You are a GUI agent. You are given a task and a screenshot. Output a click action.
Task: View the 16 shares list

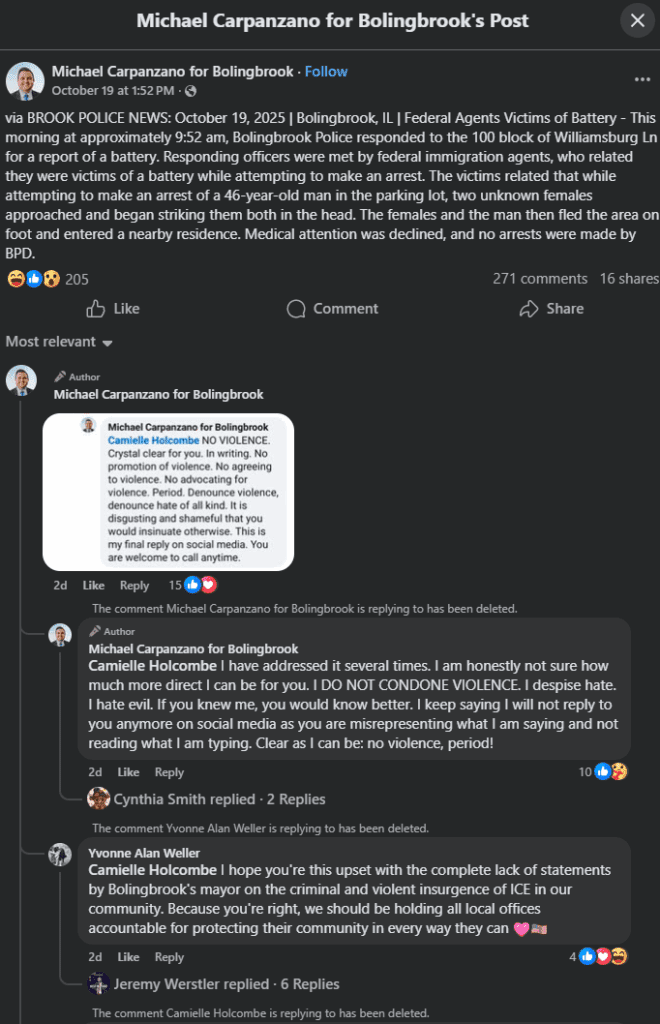[x=629, y=279]
